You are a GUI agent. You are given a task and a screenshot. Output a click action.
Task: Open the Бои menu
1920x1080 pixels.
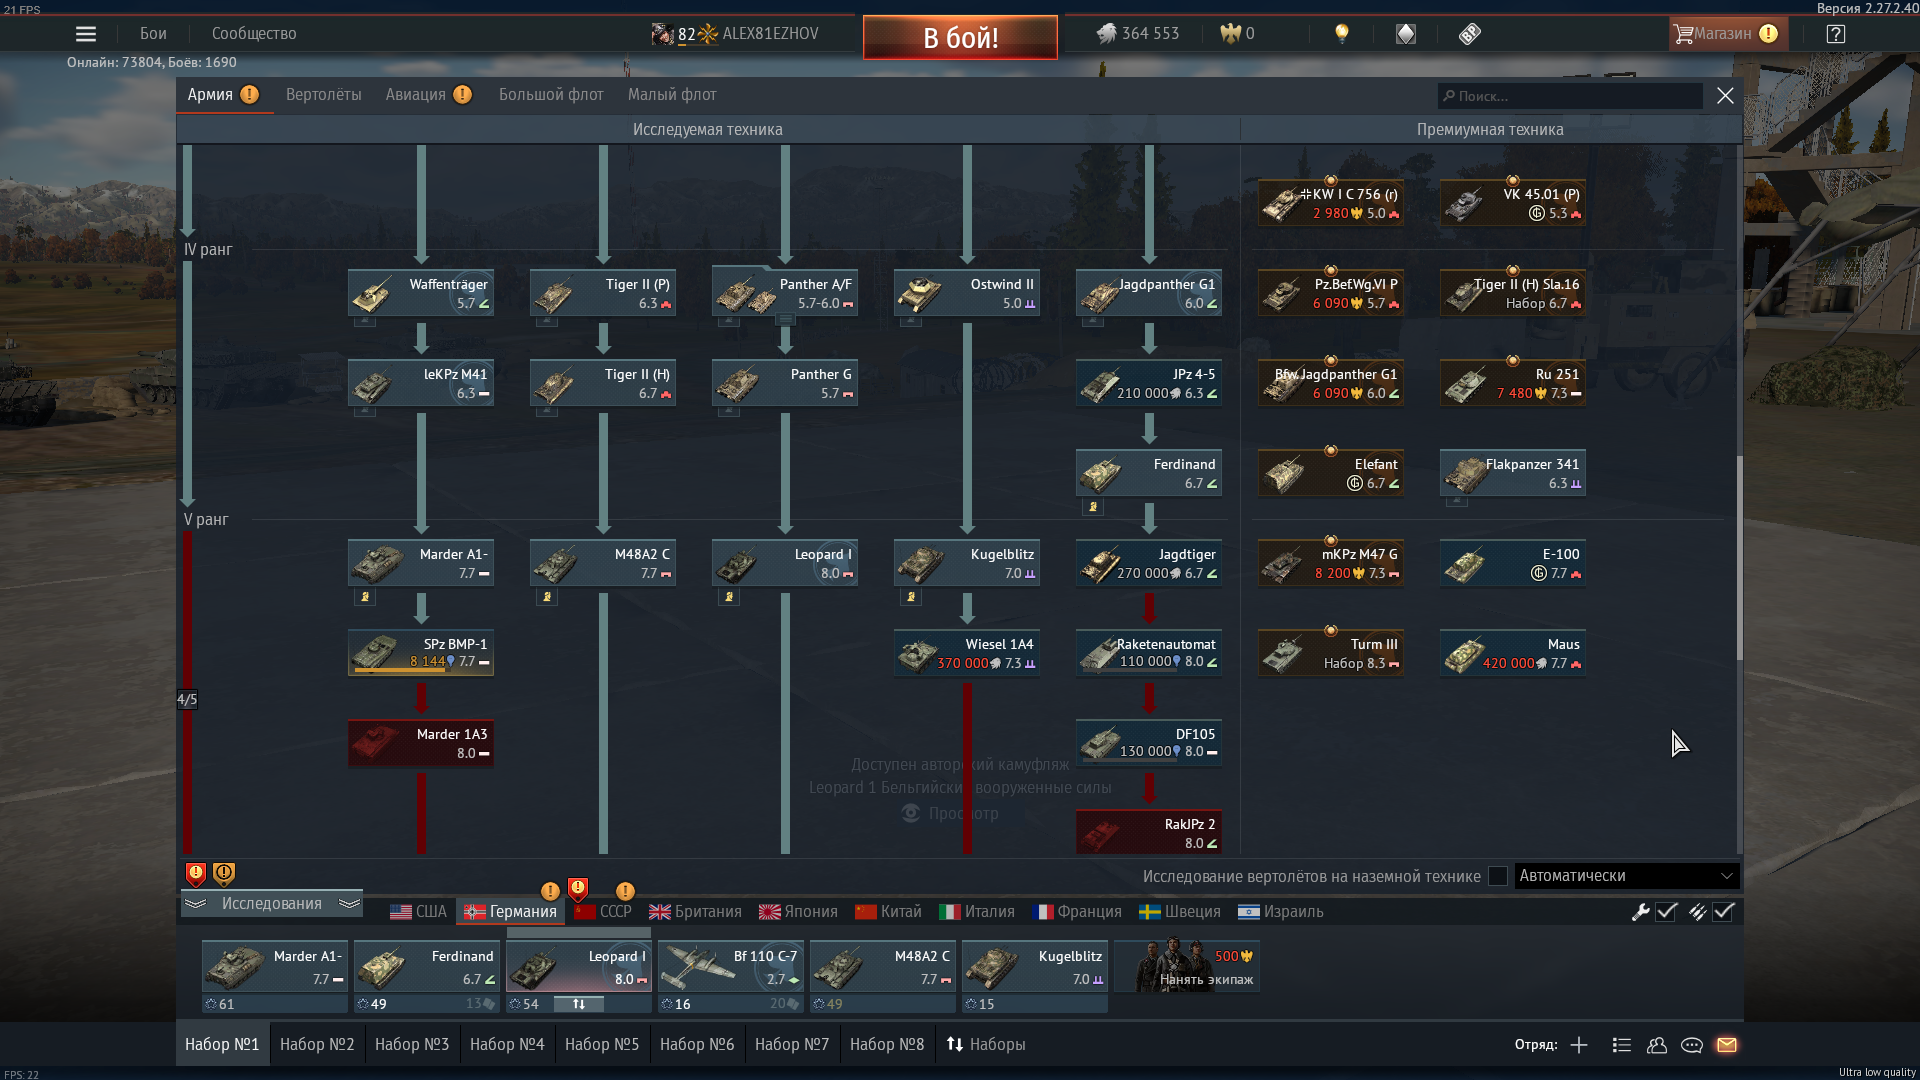tap(153, 34)
